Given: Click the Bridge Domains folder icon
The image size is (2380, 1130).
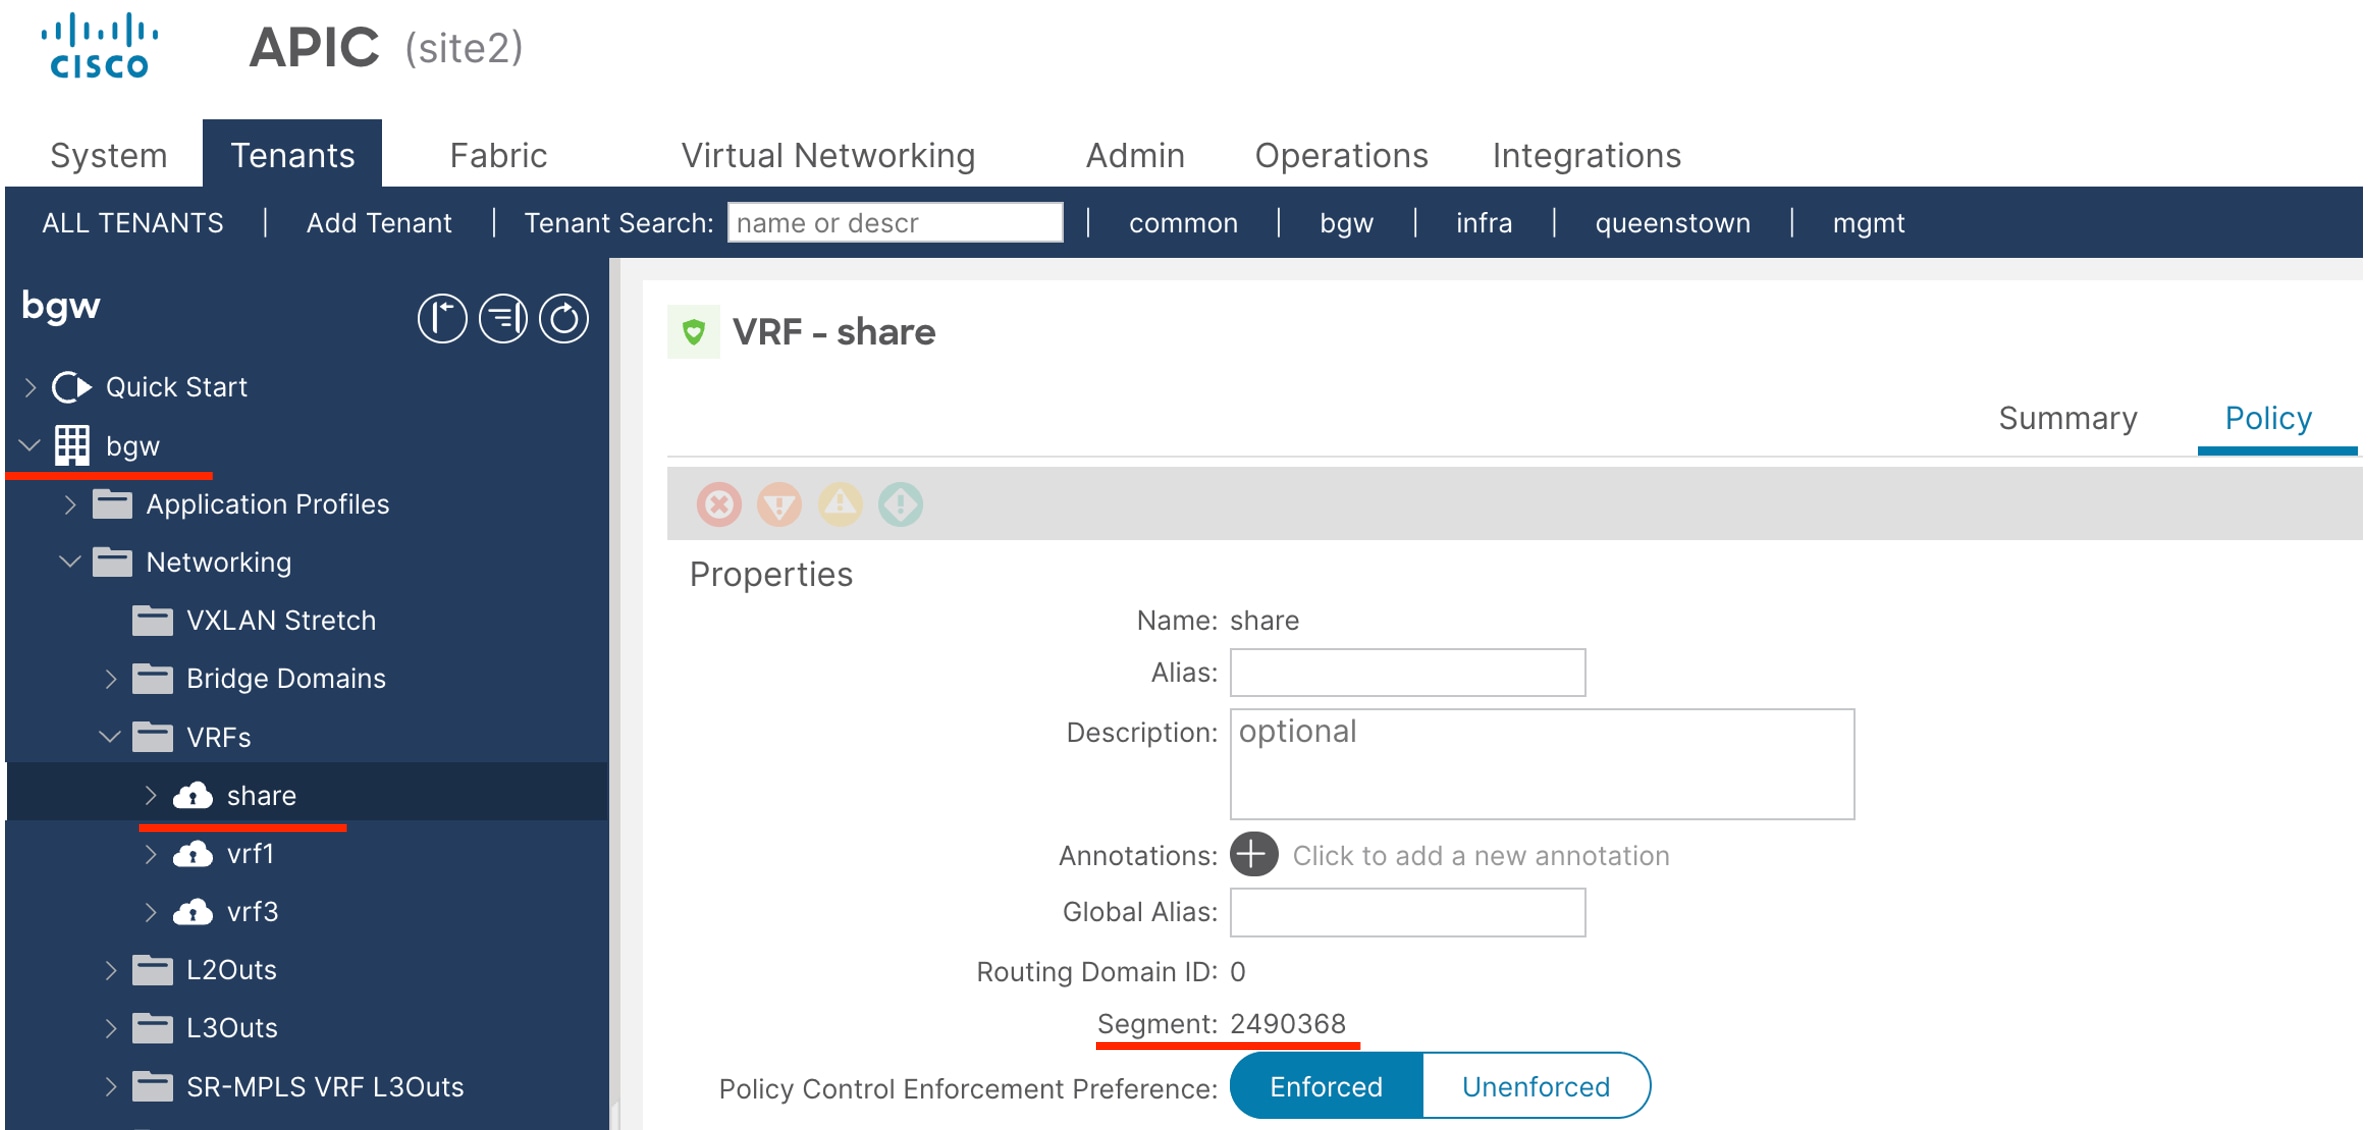Looking at the screenshot, I should pyautogui.click(x=152, y=679).
